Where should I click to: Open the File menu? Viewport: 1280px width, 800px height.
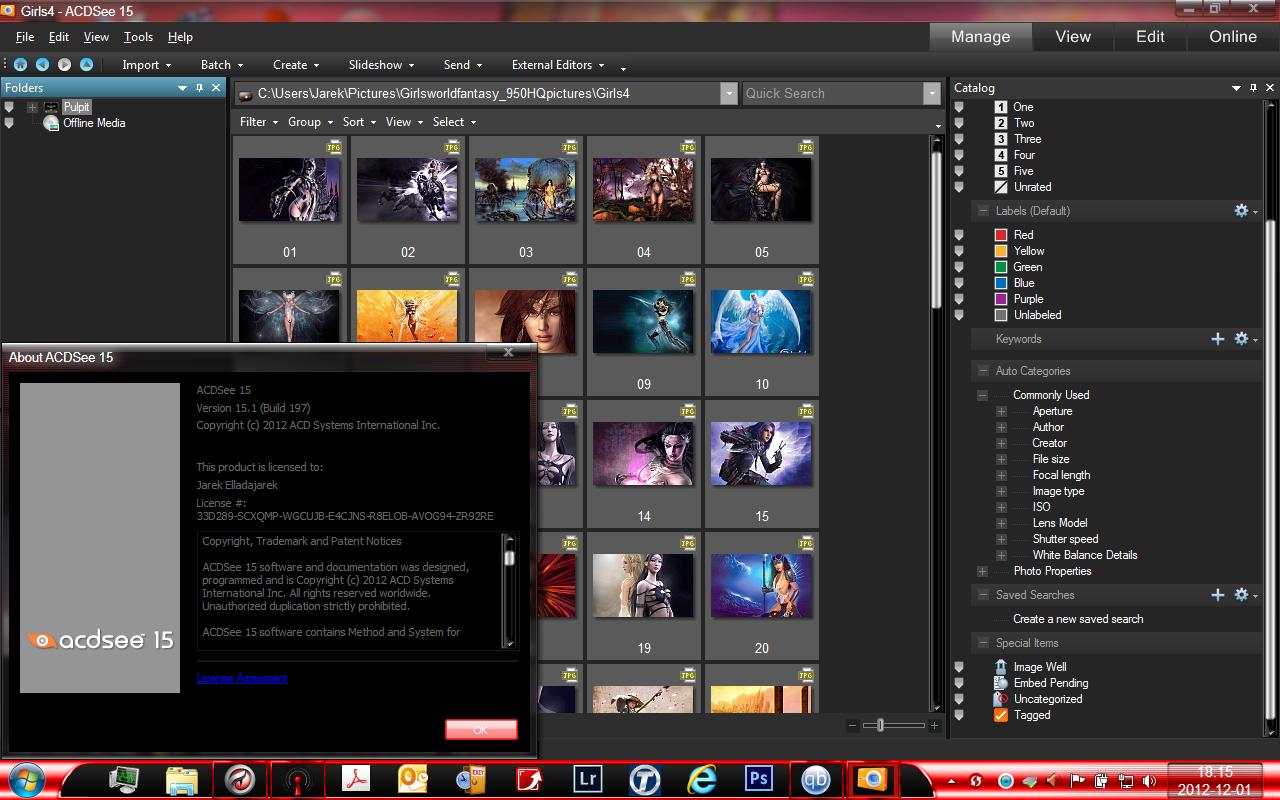[x=25, y=37]
